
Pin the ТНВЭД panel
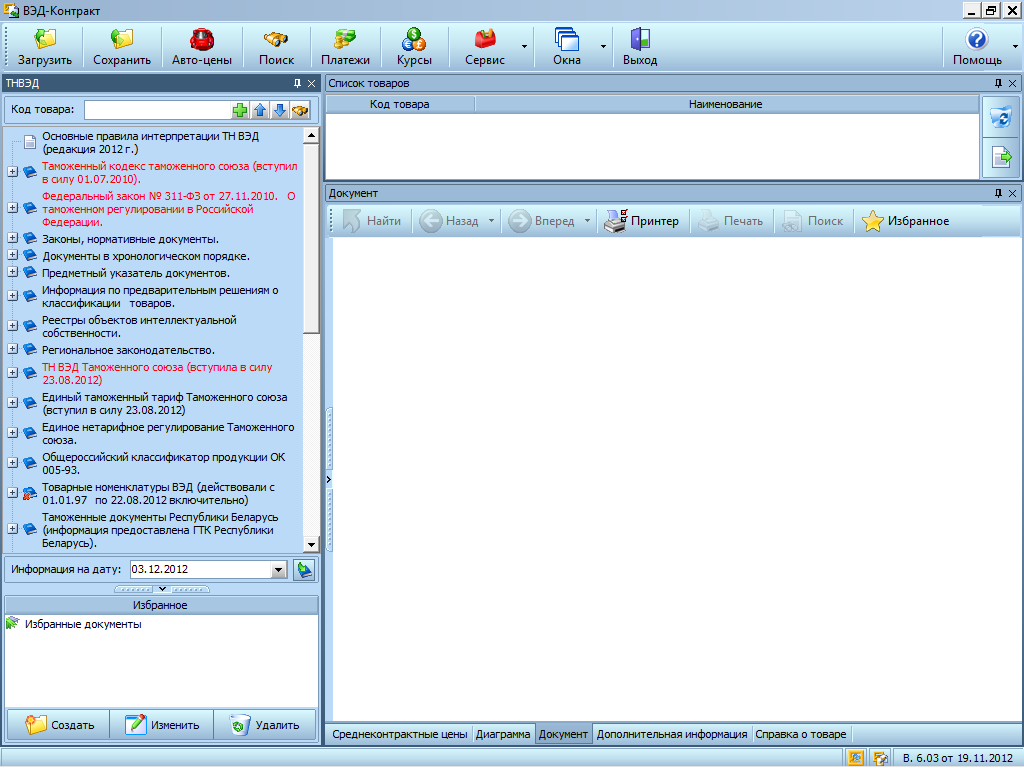point(297,84)
